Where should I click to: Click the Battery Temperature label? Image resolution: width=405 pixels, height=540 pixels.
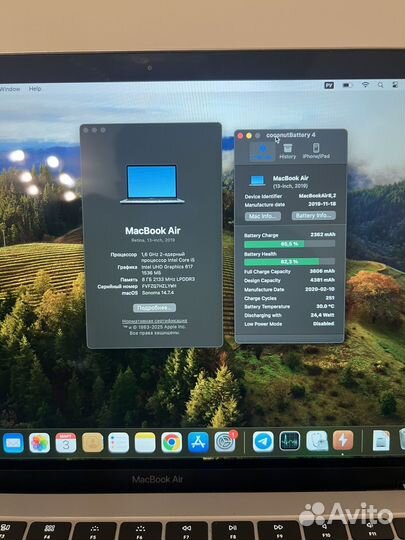coord(267,307)
